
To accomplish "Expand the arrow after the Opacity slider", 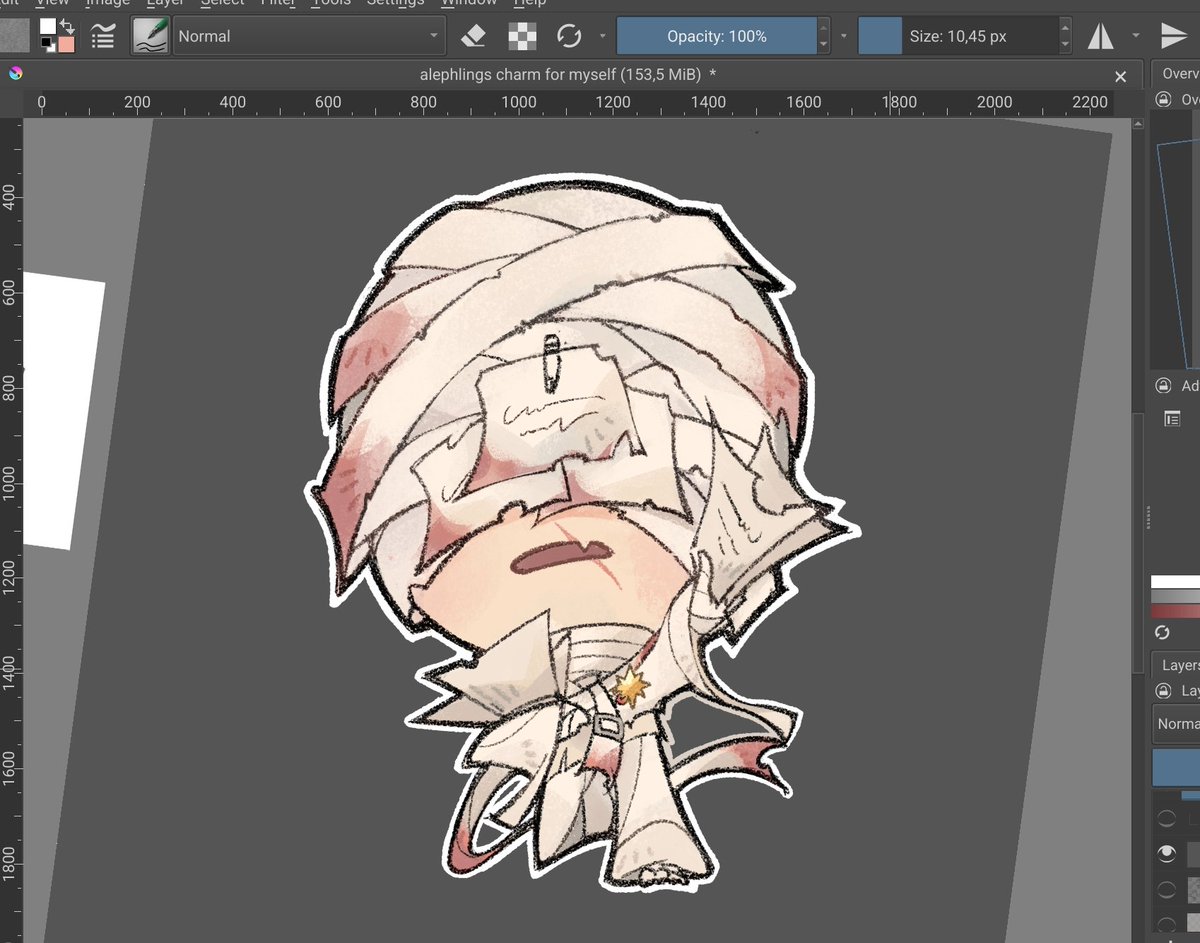I will tap(843, 36).
